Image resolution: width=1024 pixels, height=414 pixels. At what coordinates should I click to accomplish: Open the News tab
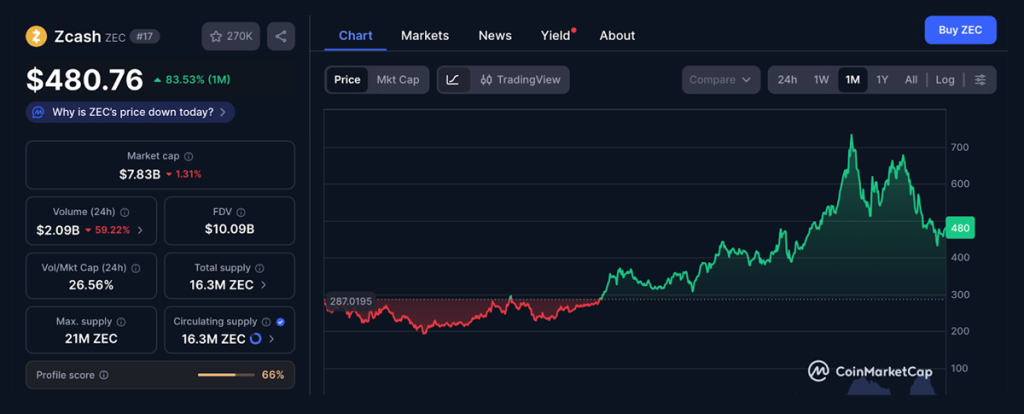[495, 35]
